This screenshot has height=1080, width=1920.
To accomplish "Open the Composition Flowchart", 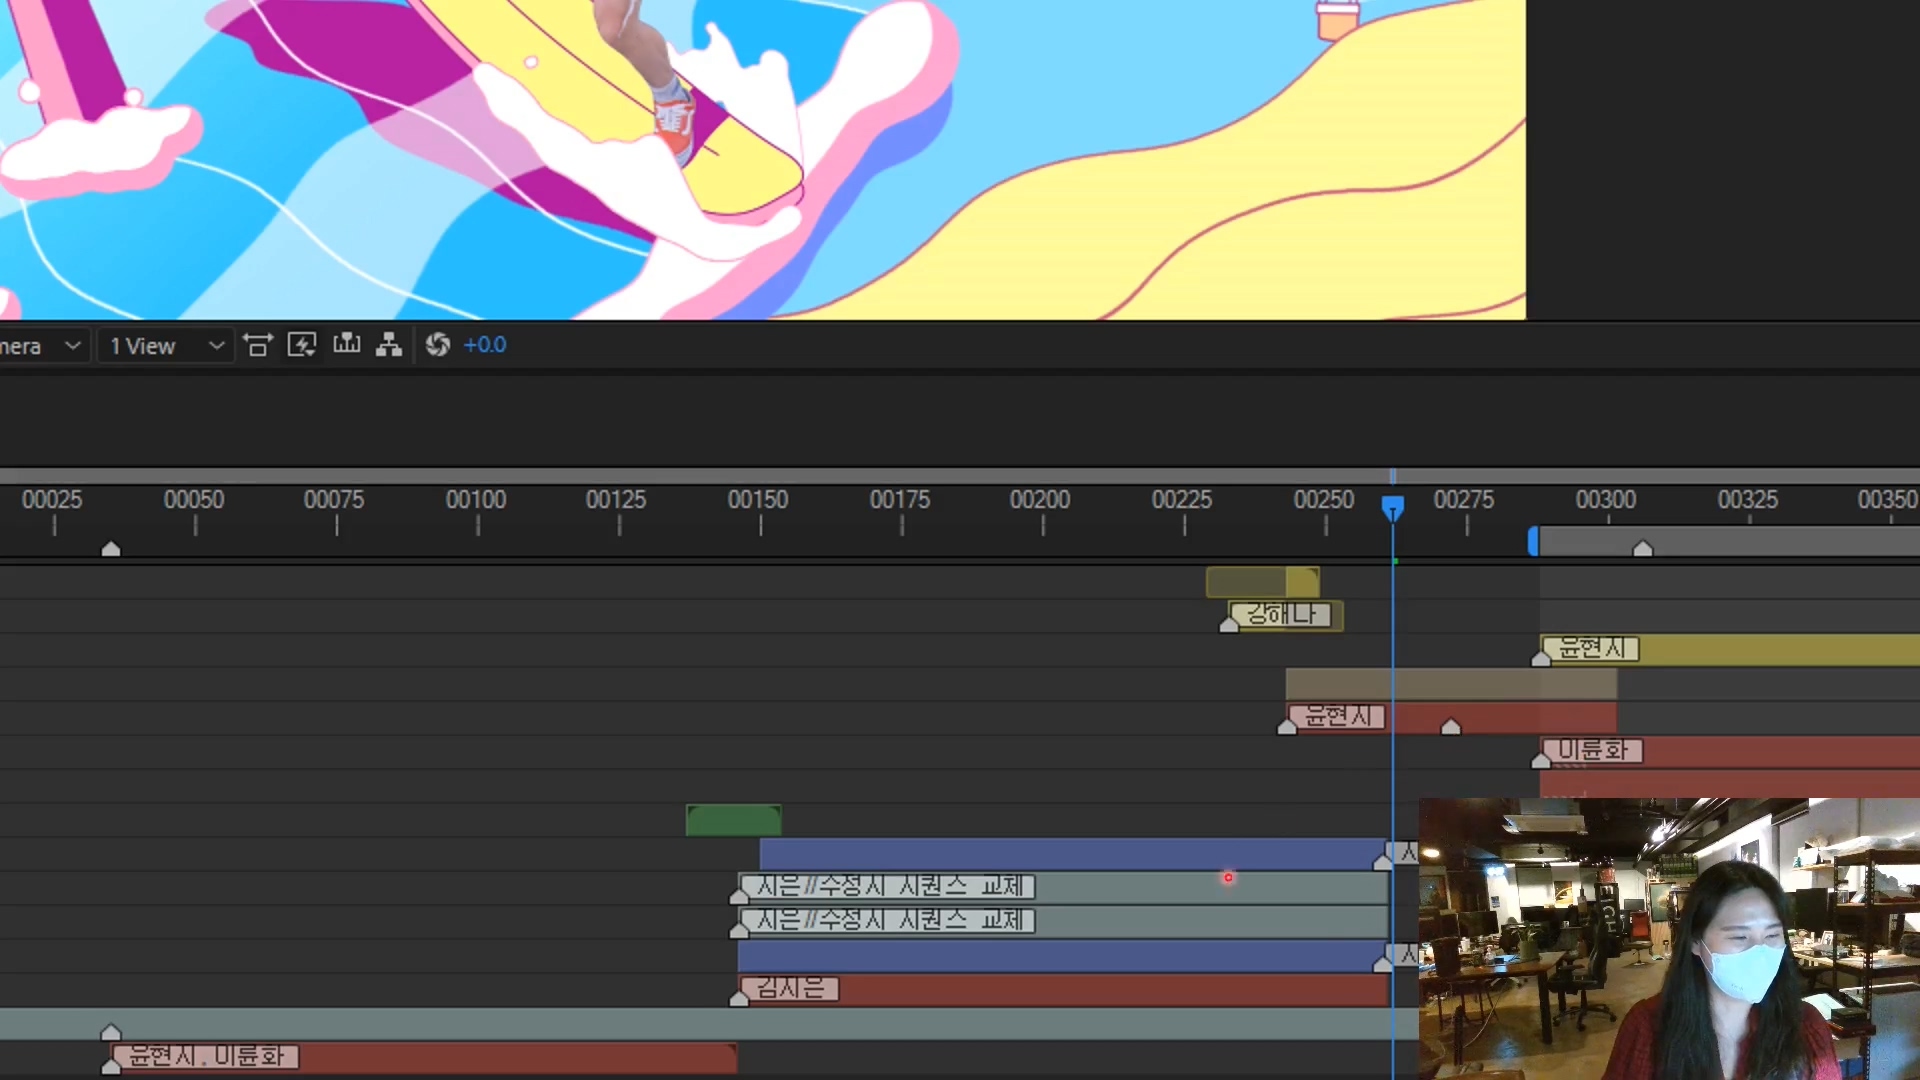I will (x=389, y=344).
